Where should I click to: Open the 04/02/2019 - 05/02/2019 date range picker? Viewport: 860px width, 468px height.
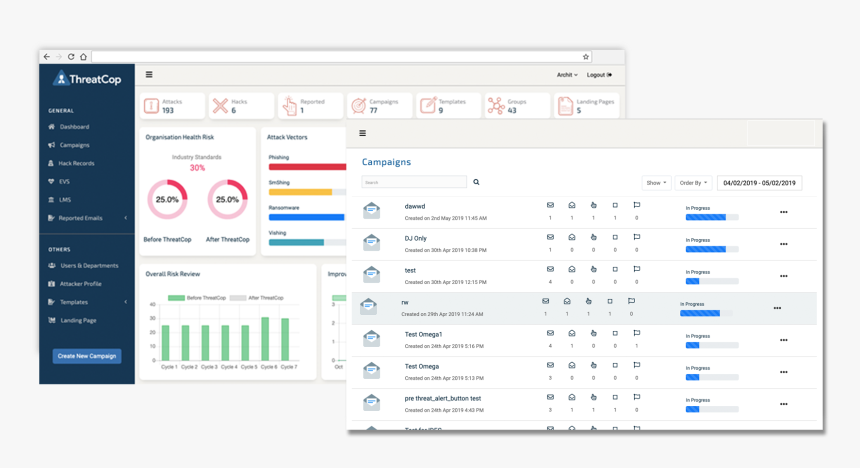(759, 183)
